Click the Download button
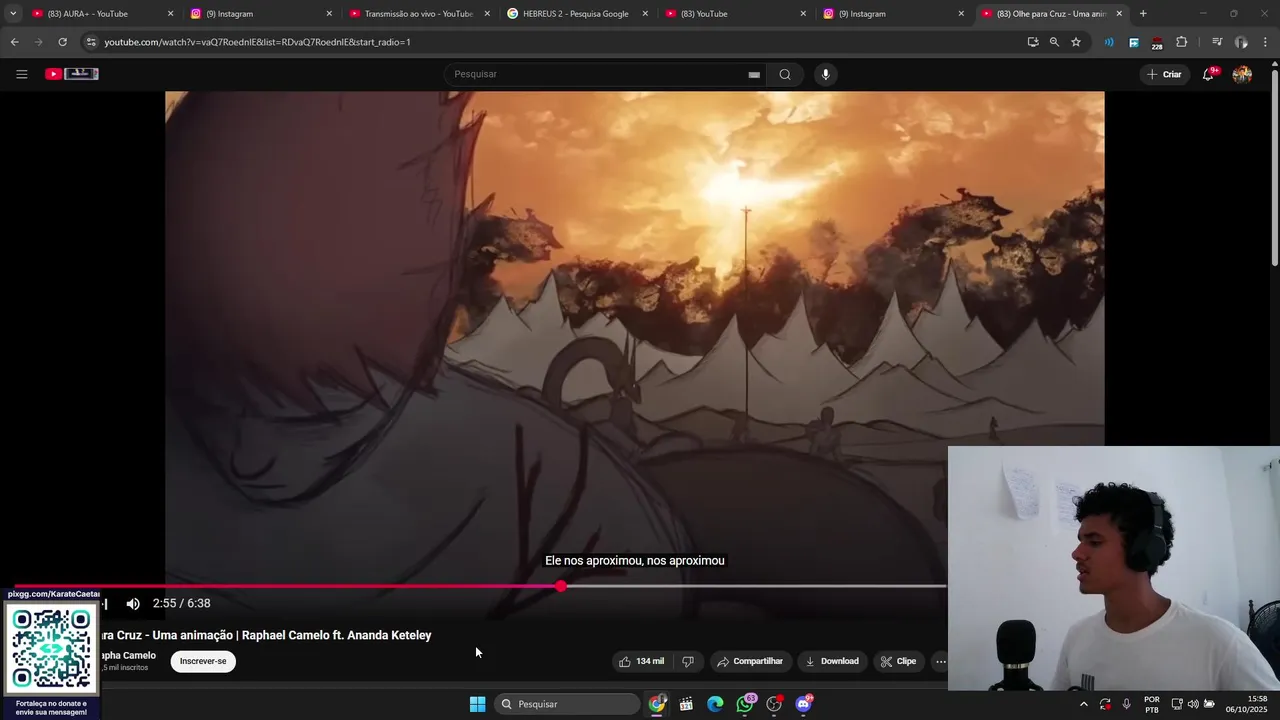 click(x=832, y=661)
